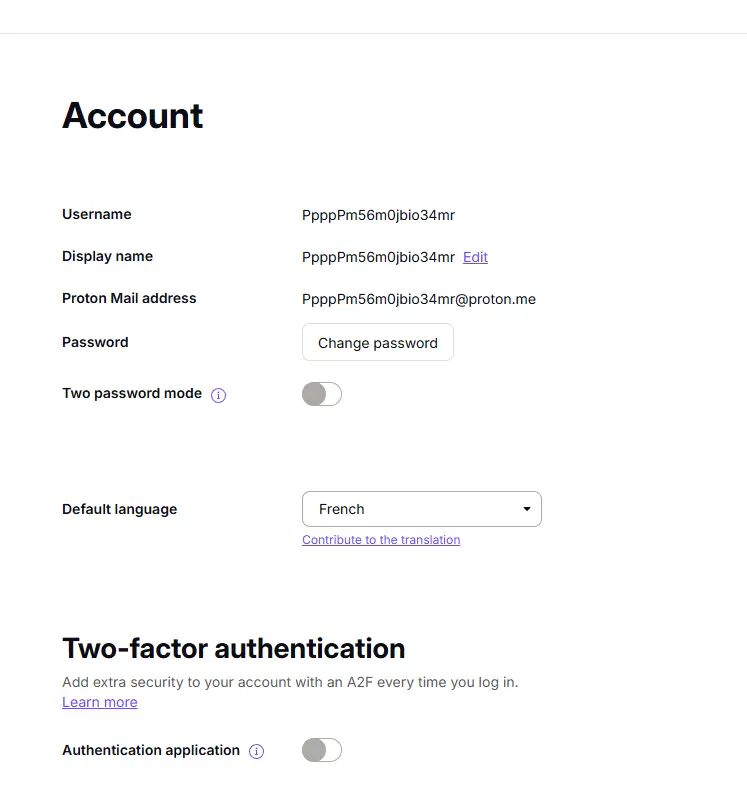
Task: Click the info icon beside Two password mode
Action: click(x=218, y=395)
